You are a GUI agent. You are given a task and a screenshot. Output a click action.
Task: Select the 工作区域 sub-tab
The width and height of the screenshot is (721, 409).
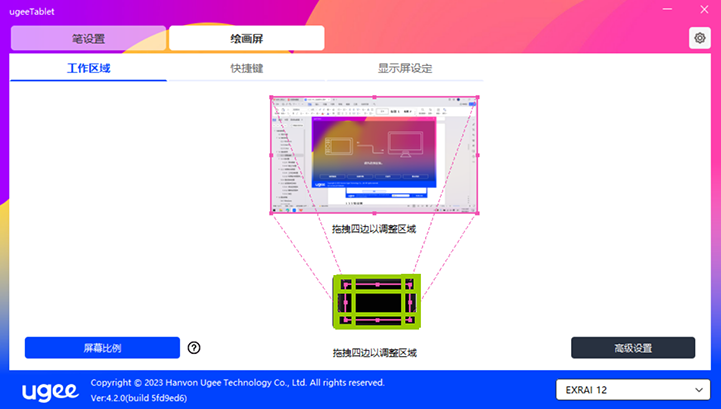[88, 68]
